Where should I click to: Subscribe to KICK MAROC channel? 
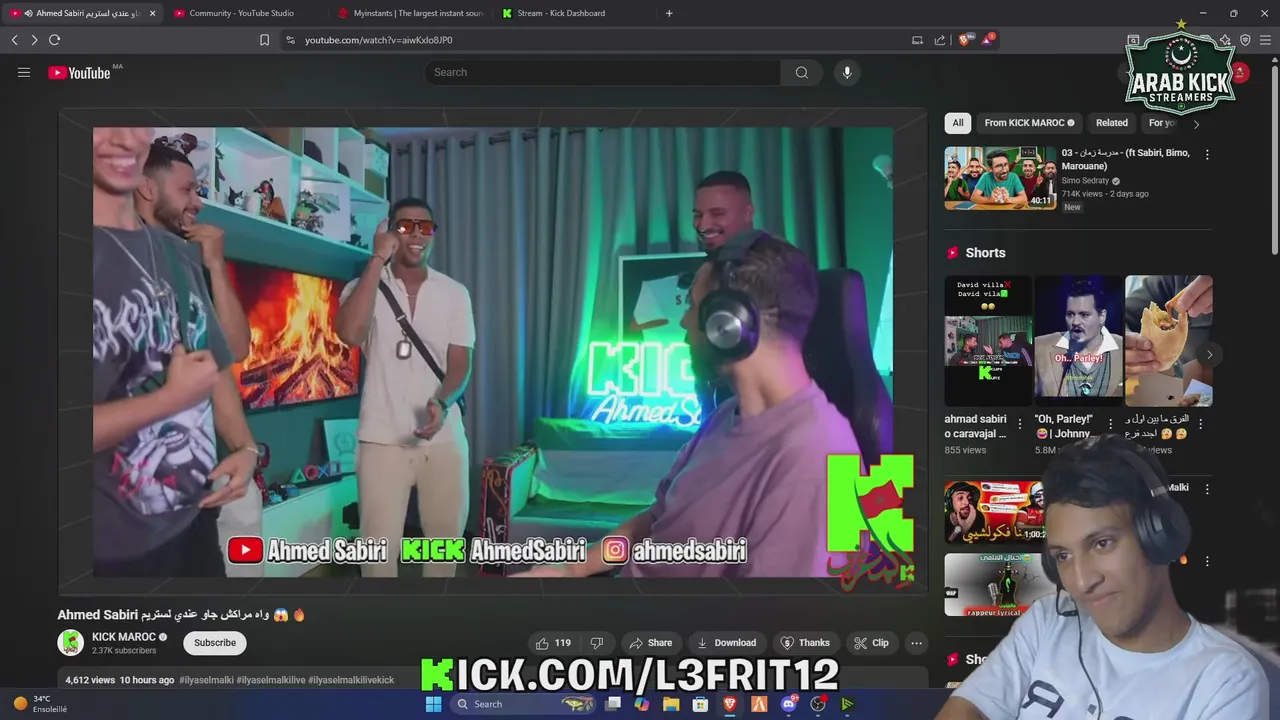pos(215,643)
